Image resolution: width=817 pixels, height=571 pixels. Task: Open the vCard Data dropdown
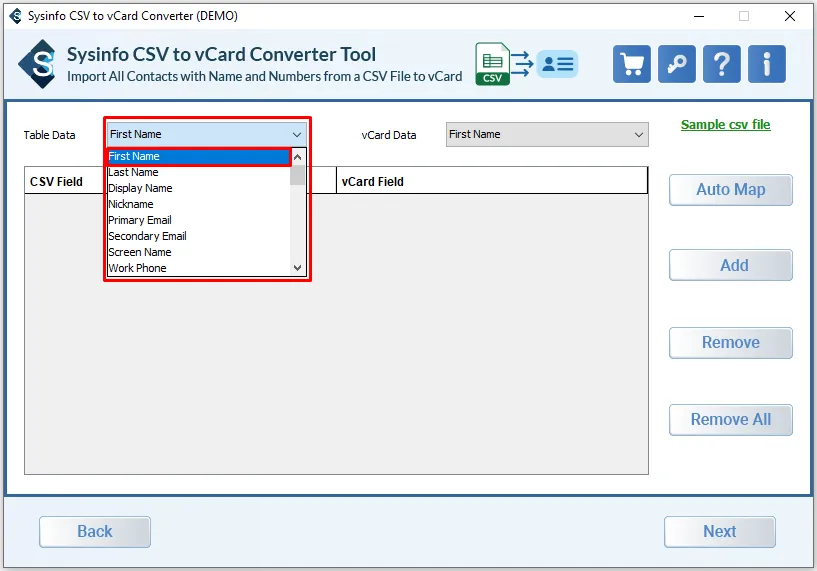tap(547, 134)
